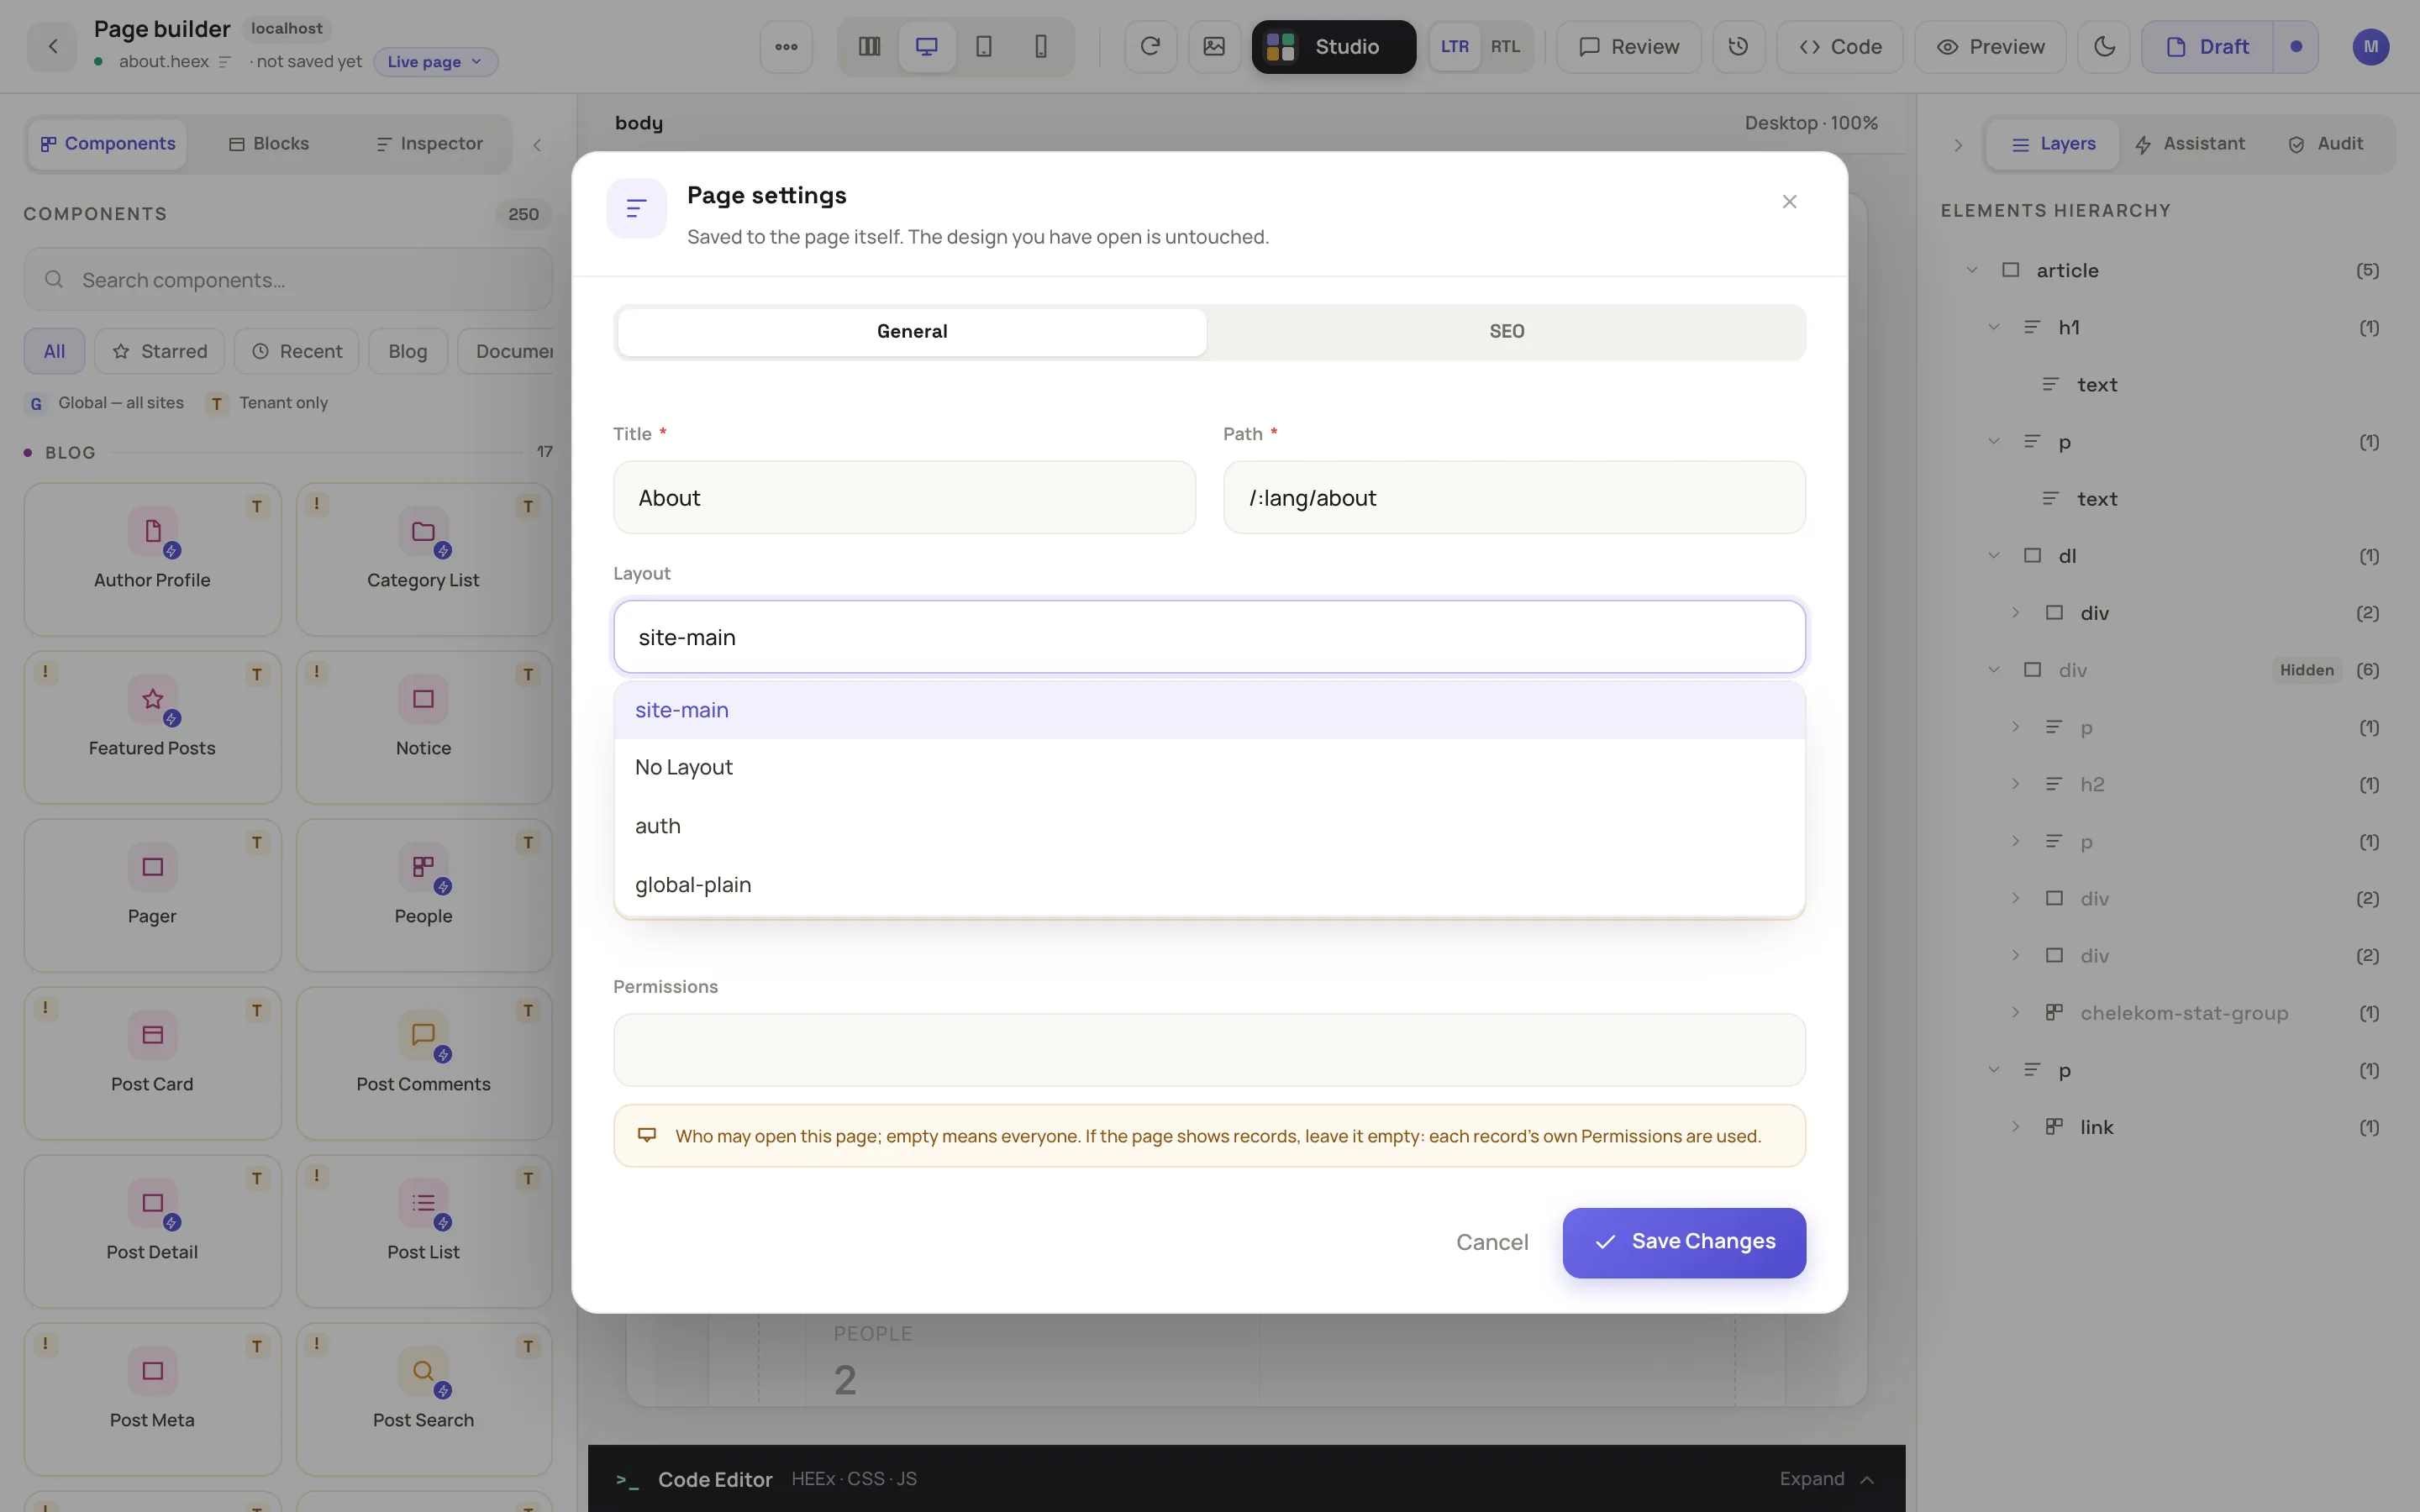Expand the chelekom-stat-group layer

coord(2015,1012)
